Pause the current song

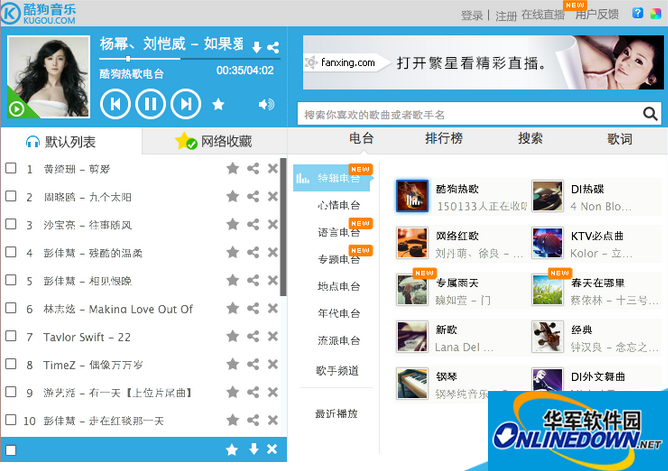(x=150, y=104)
